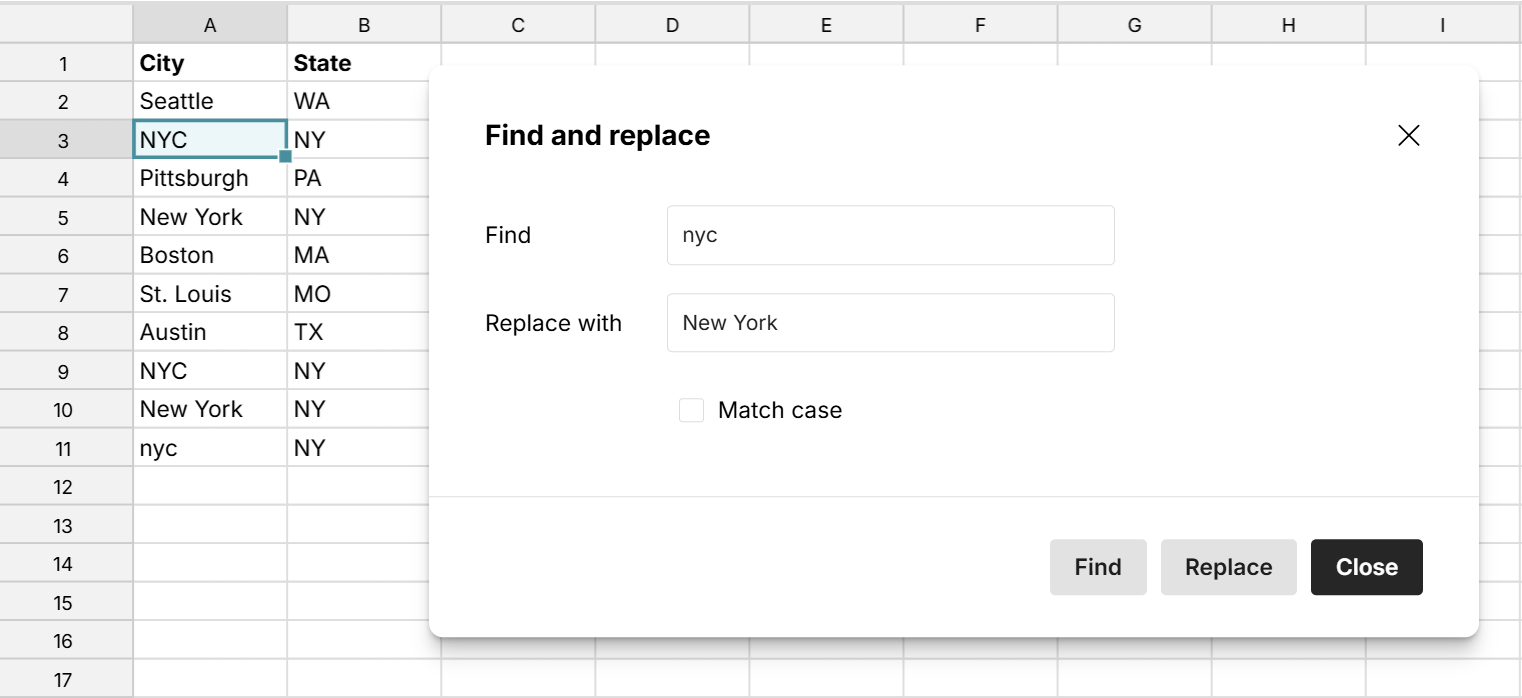Click the Find input containing nyc

(x=890, y=235)
